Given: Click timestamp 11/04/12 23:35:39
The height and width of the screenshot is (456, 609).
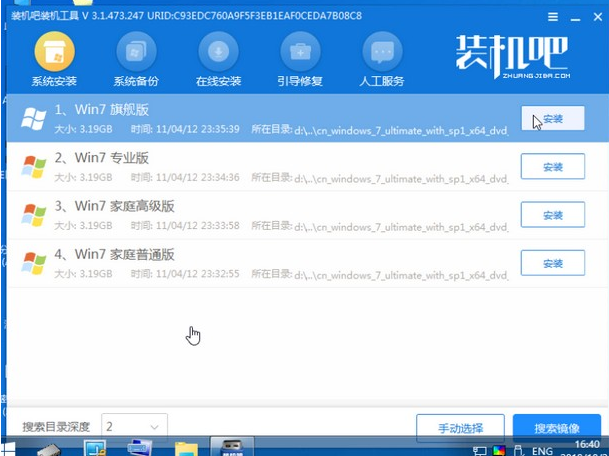Looking at the screenshot, I should pos(197,129).
